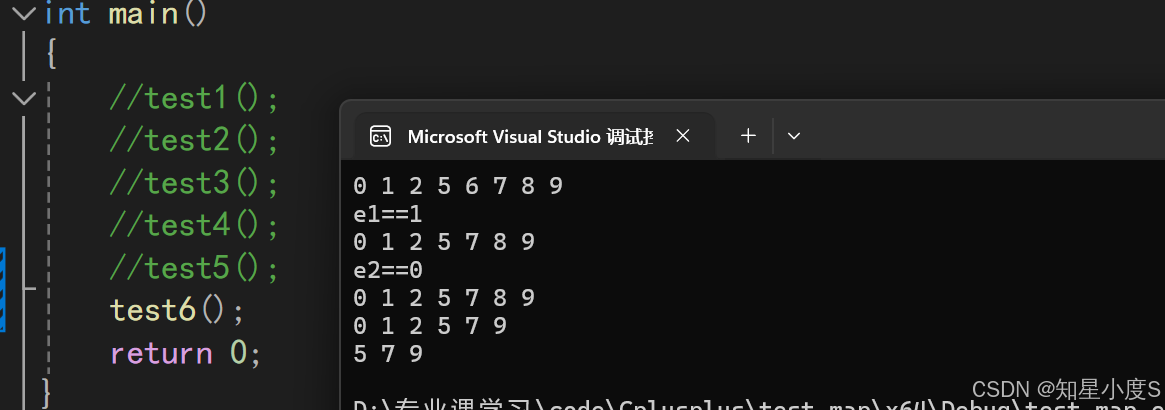Screen dimensions: 1165x410
Task: Click the //test5(); commented line
Action: tap(194, 267)
